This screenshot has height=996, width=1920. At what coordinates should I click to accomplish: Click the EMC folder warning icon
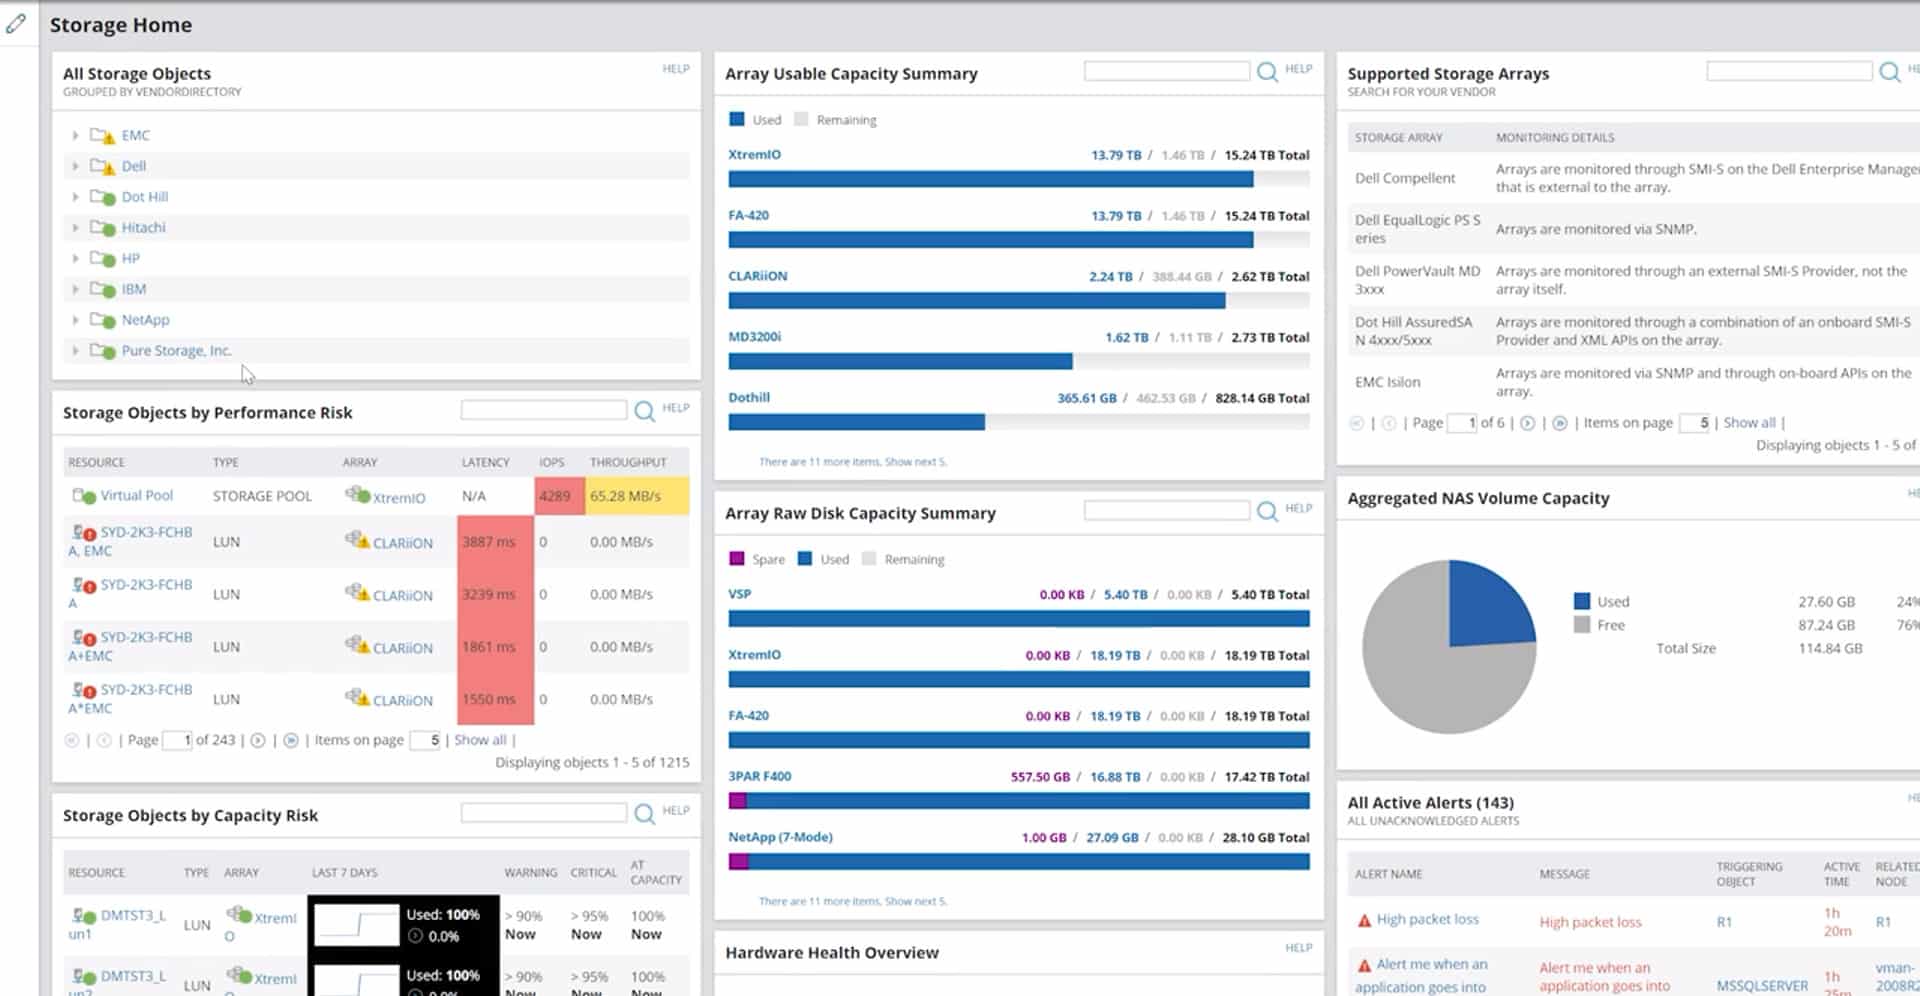(x=102, y=136)
